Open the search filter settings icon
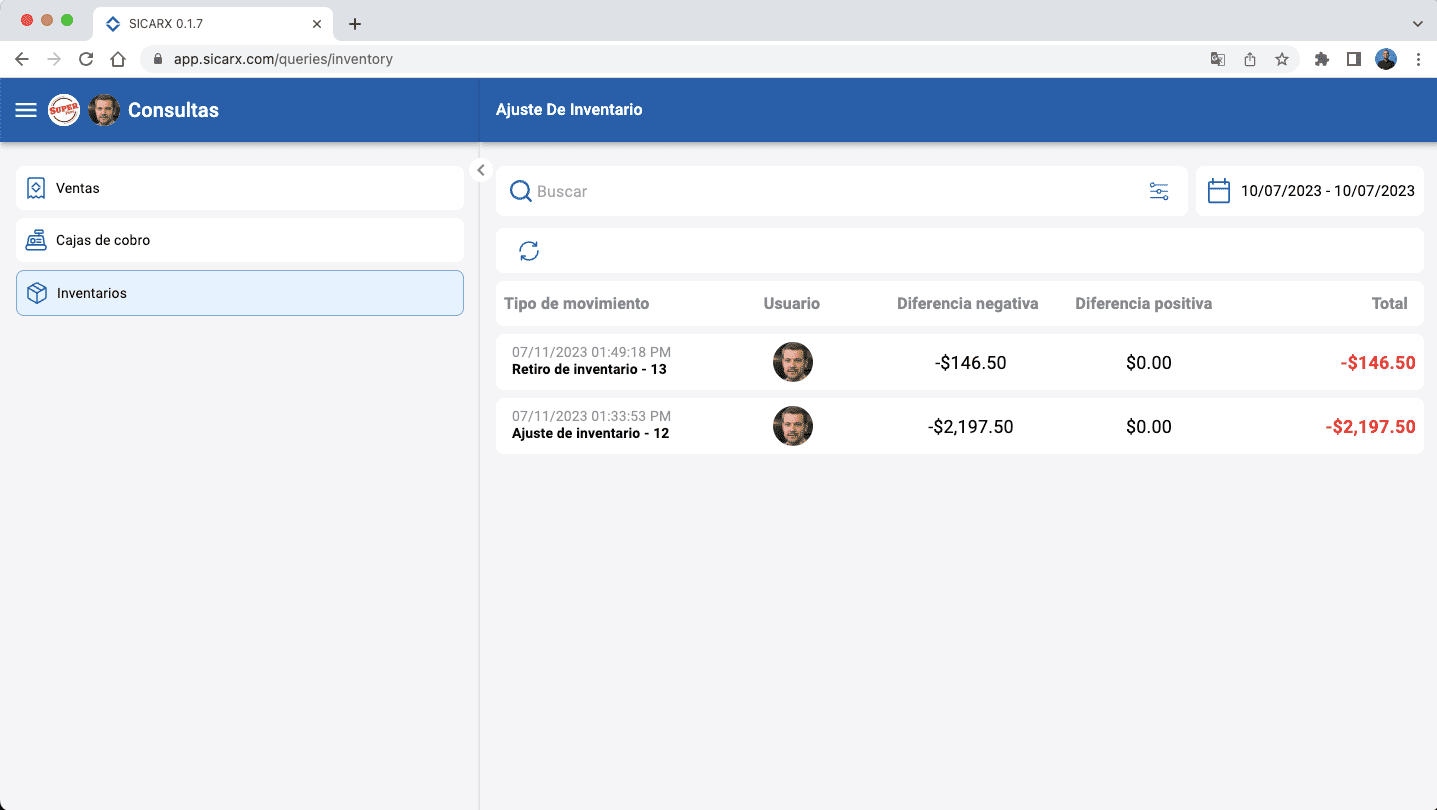 (1158, 191)
